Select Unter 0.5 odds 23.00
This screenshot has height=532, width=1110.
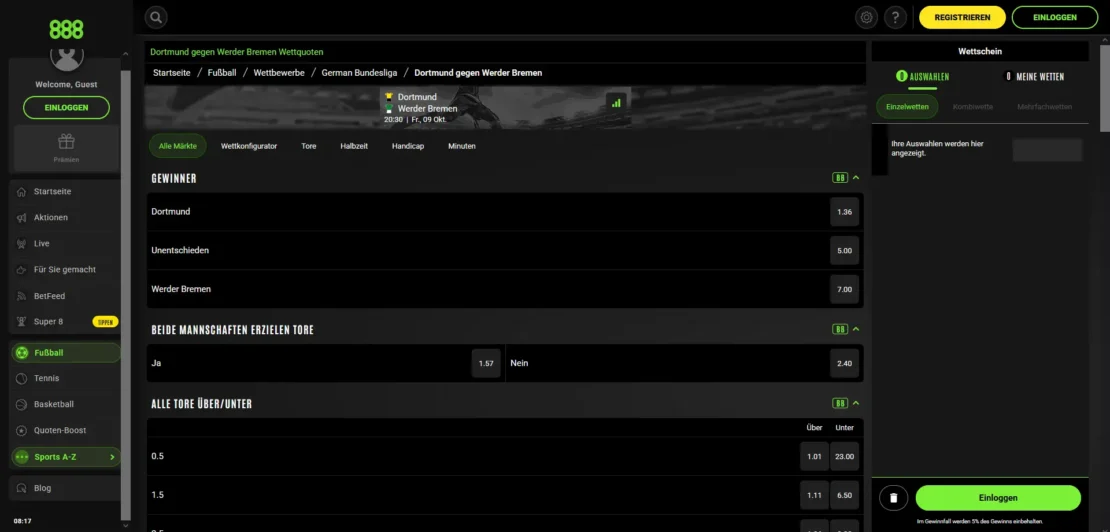pos(845,456)
